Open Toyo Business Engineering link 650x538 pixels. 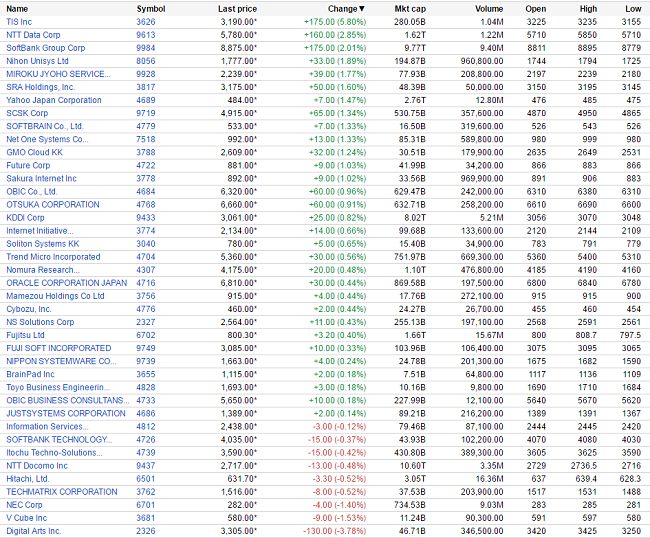[58, 388]
